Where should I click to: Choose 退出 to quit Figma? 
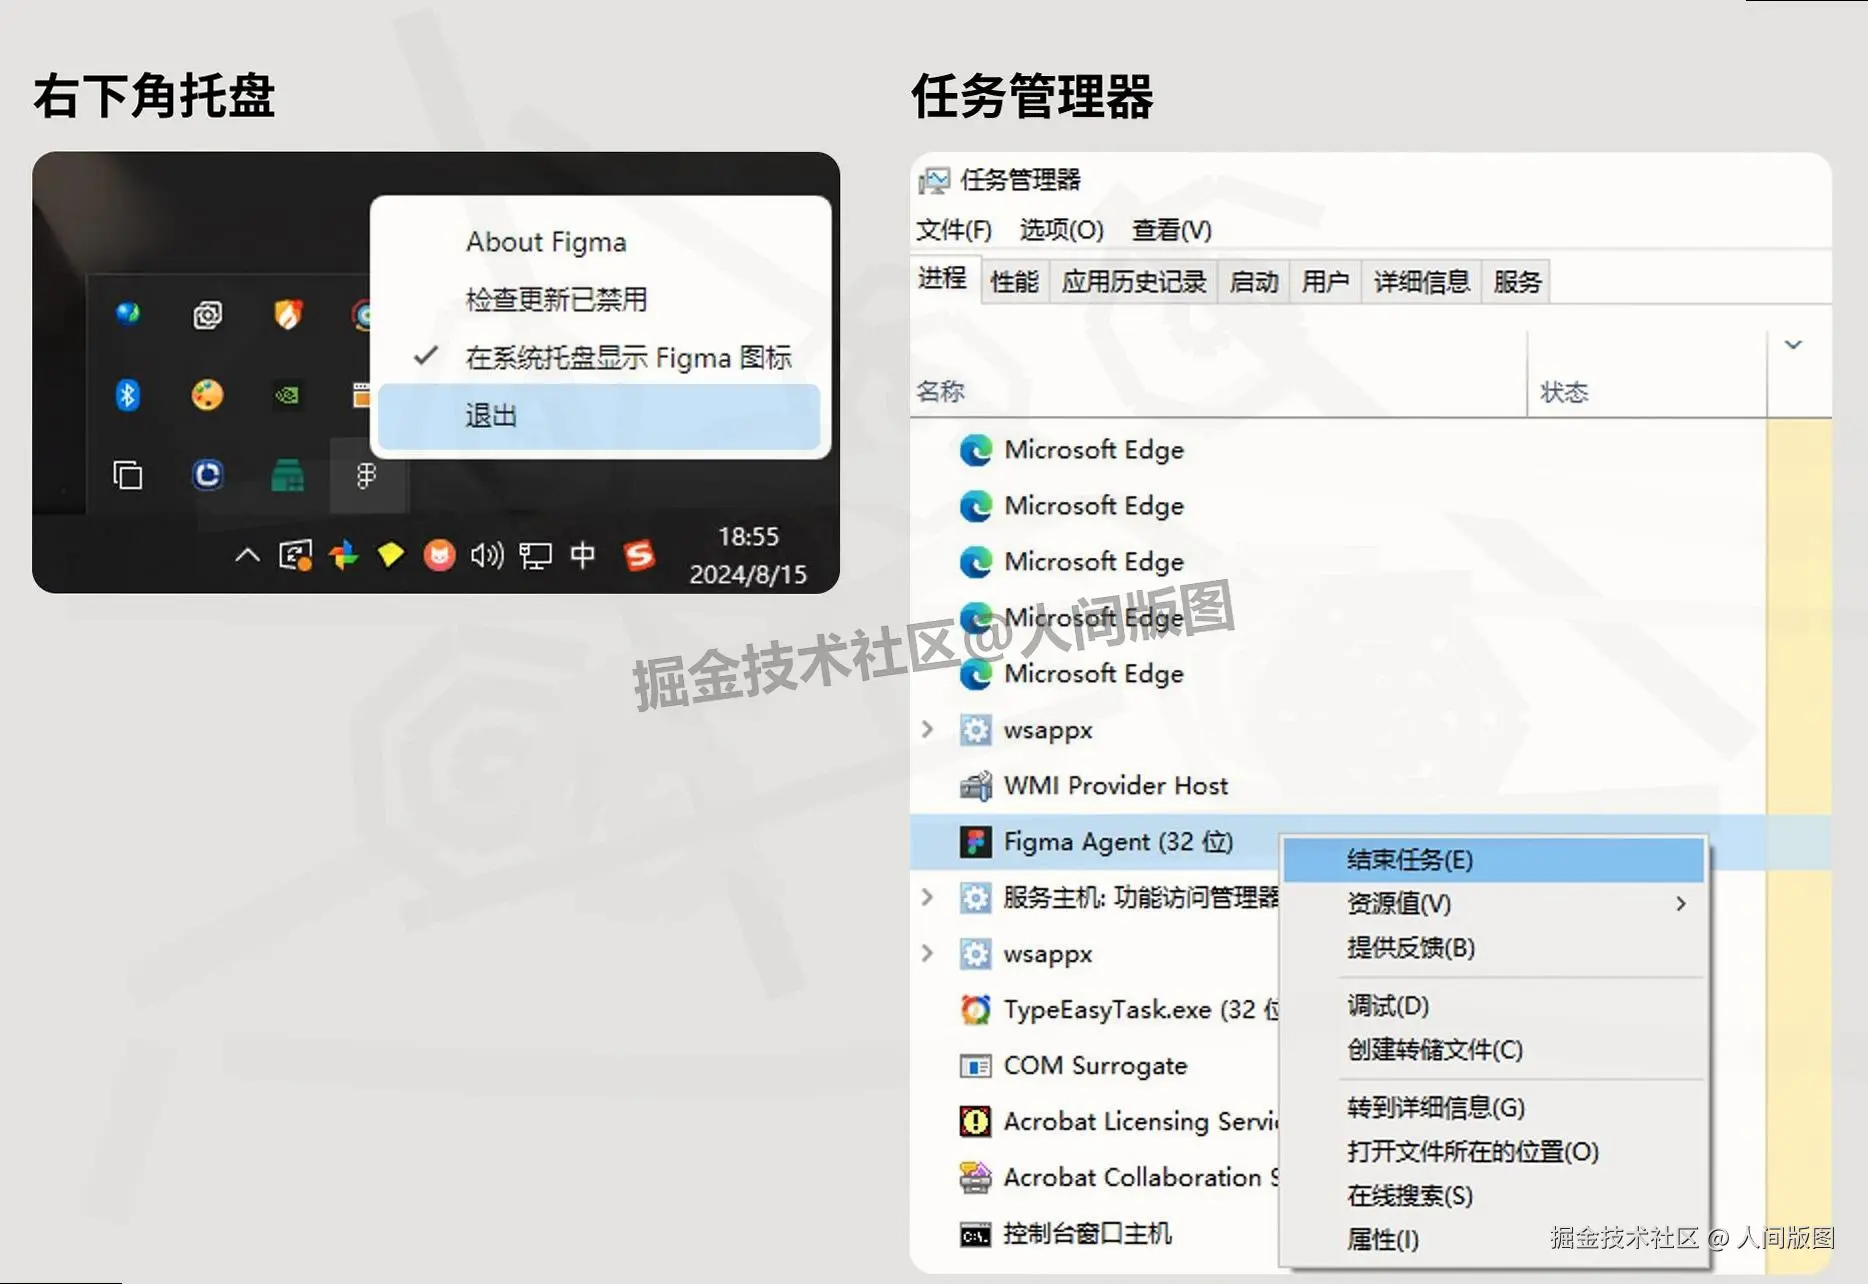click(x=600, y=416)
